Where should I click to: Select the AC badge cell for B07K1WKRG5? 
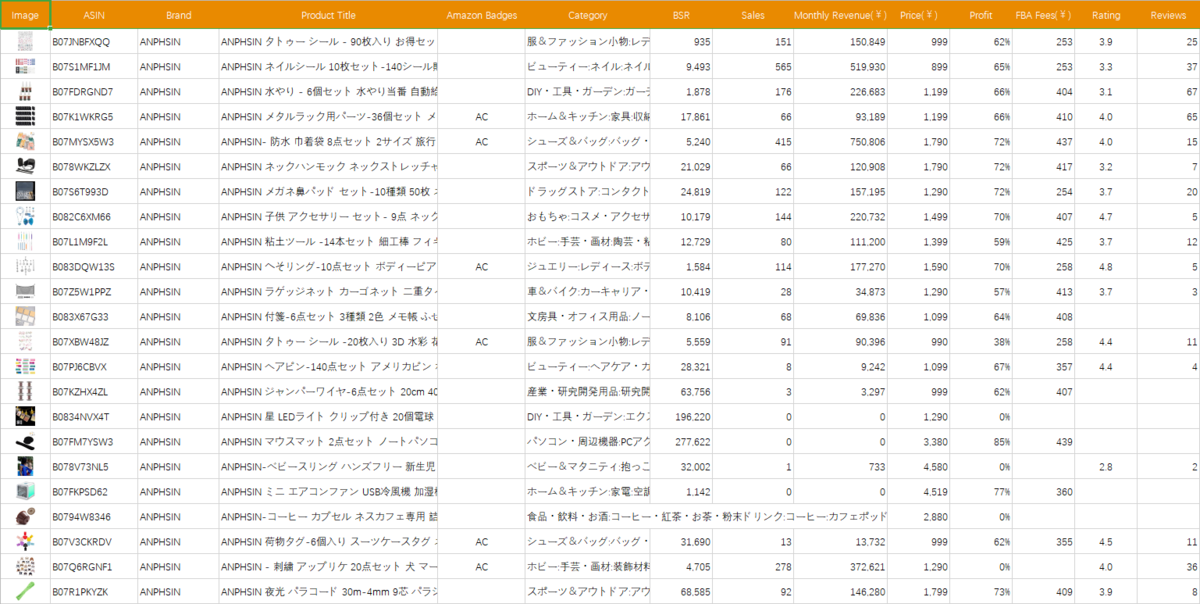[x=482, y=117]
